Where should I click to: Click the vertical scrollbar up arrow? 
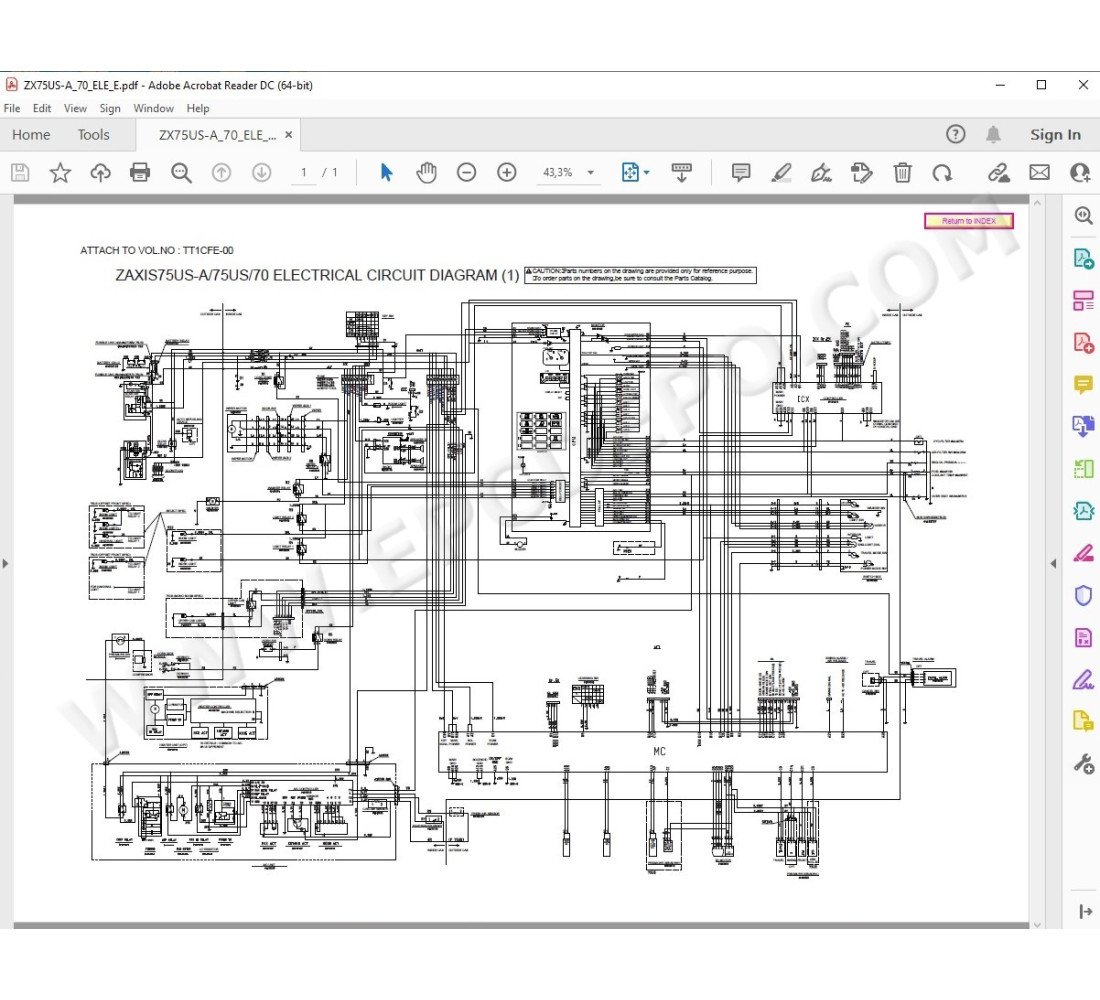tap(1037, 202)
